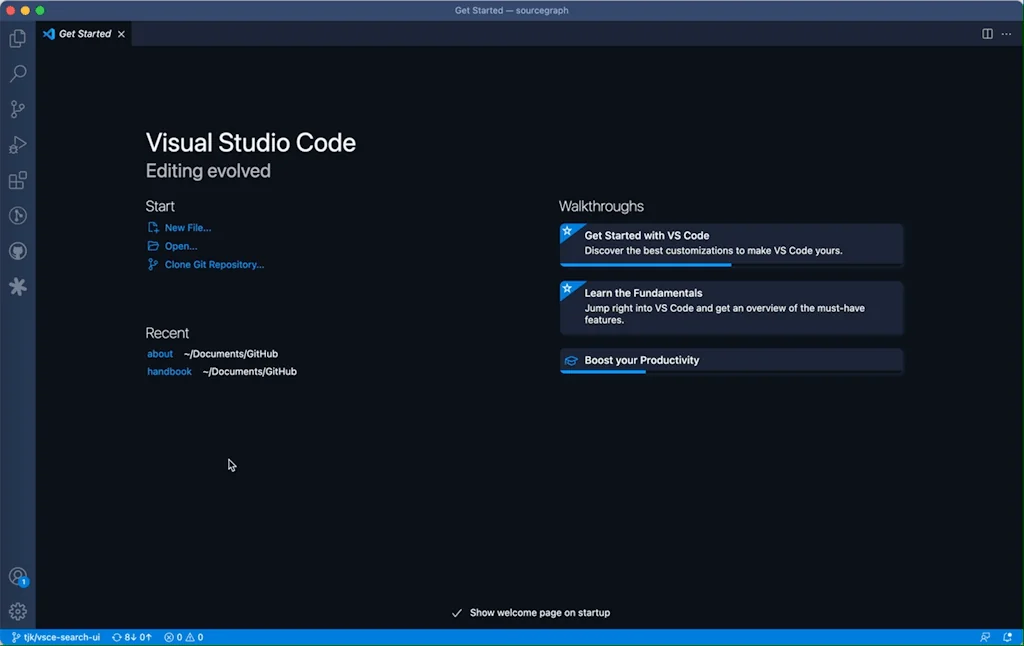Toggle the Show welcome page on startup checkbox
The width and height of the screenshot is (1024, 646).
pyautogui.click(x=457, y=612)
